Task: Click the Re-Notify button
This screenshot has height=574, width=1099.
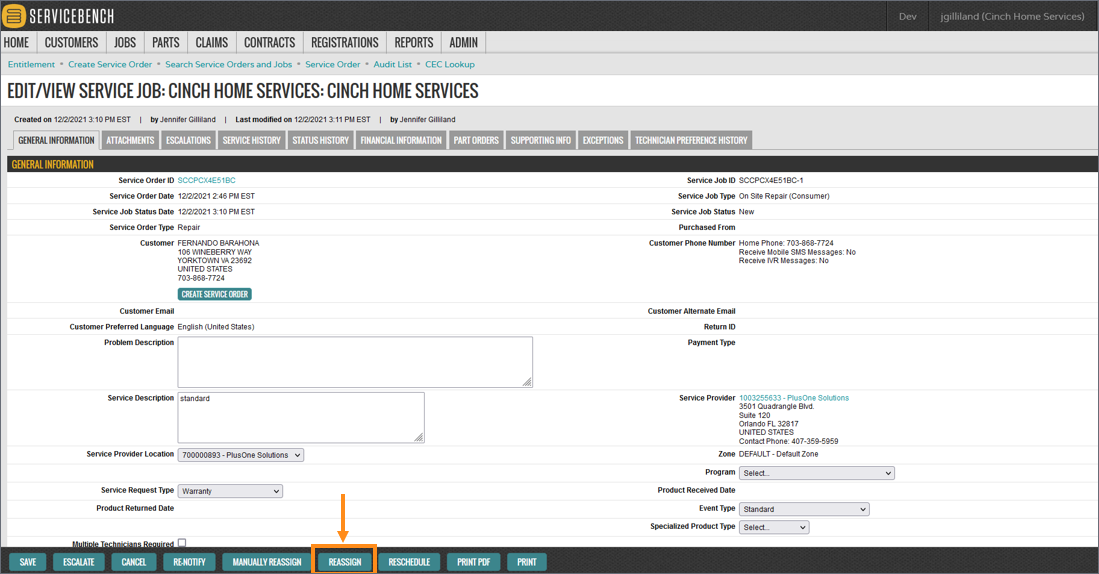Action: click(189, 562)
